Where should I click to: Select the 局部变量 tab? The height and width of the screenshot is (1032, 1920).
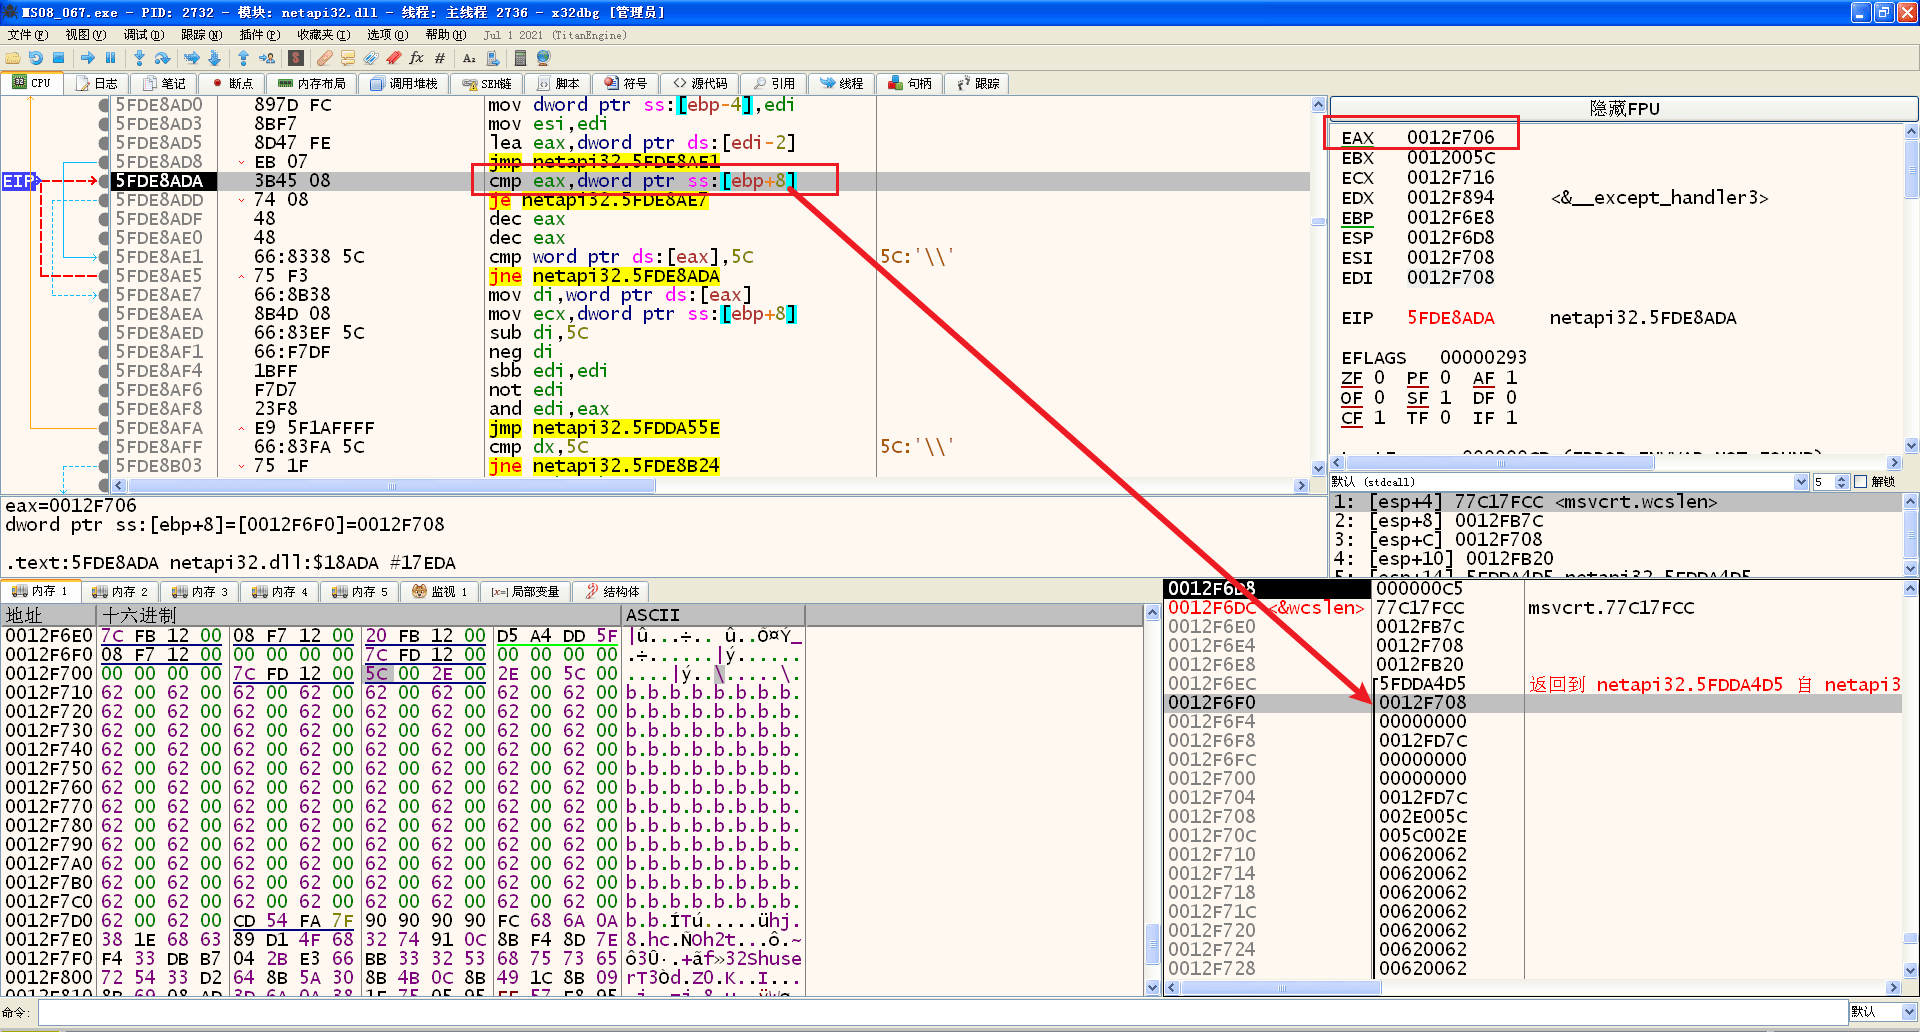[x=525, y=592]
